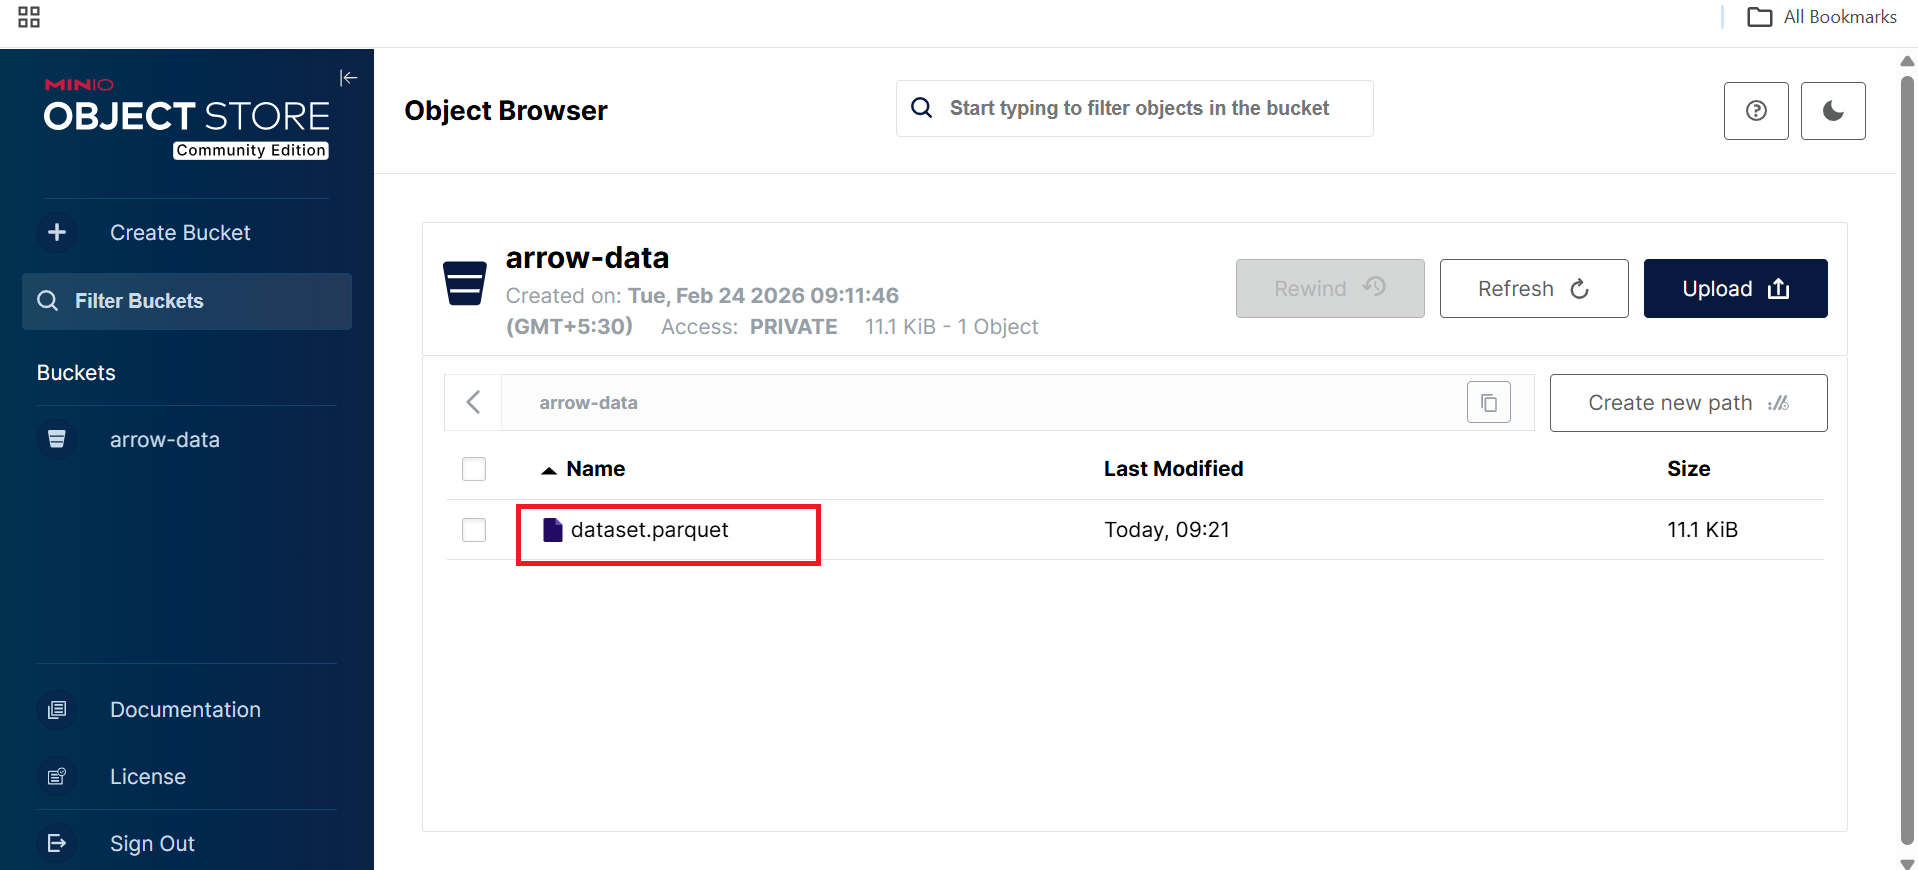
Task: Click the Last Modified column header
Action: (x=1173, y=469)
